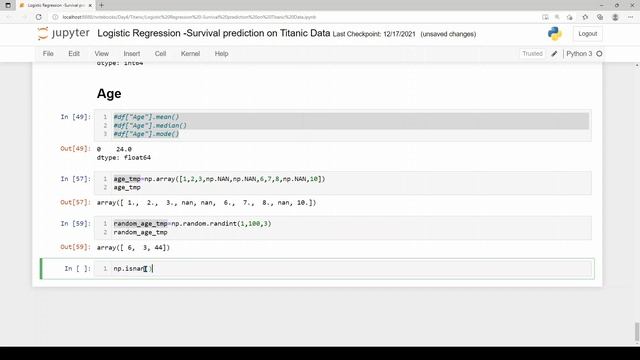Screen dimensions: 640x360
Task: Select code cell In [57] with age_tmp
Action: pyautogui.click(x=342, y=183)
